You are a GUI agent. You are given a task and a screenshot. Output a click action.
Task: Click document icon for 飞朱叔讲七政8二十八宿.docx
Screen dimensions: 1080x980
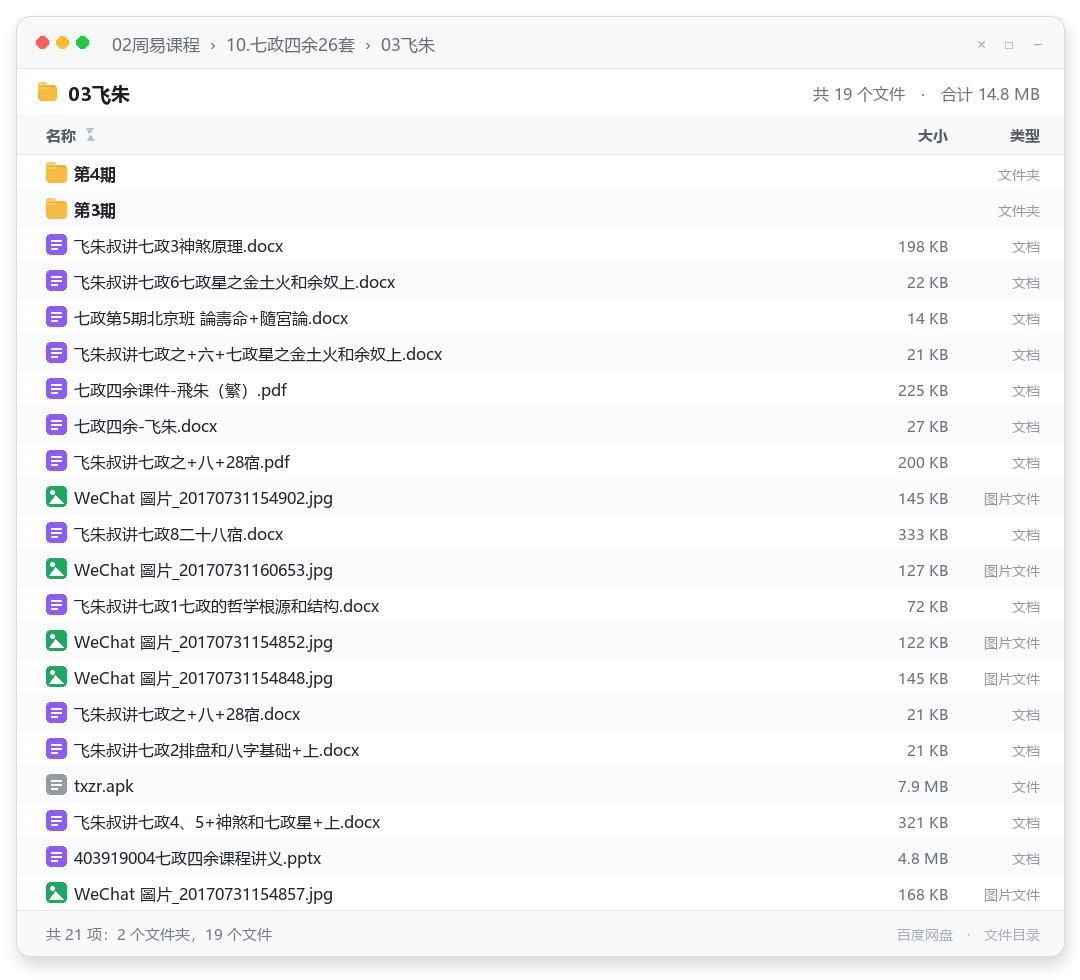click(56, 534)
